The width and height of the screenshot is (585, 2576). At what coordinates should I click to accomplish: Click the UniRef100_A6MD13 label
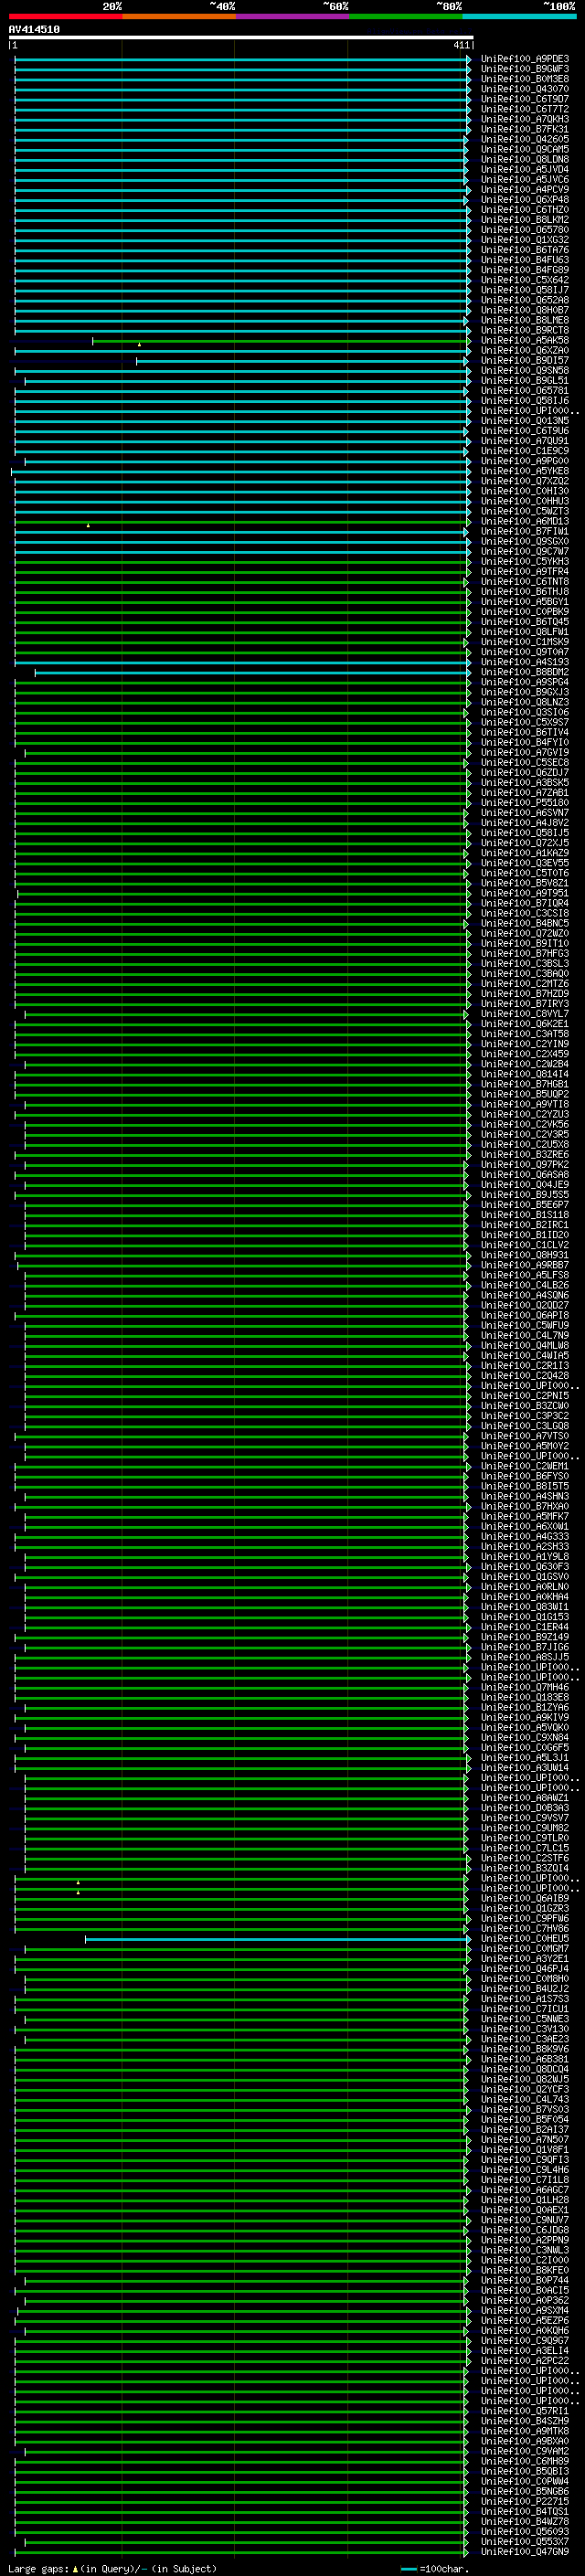coord(524,521)
